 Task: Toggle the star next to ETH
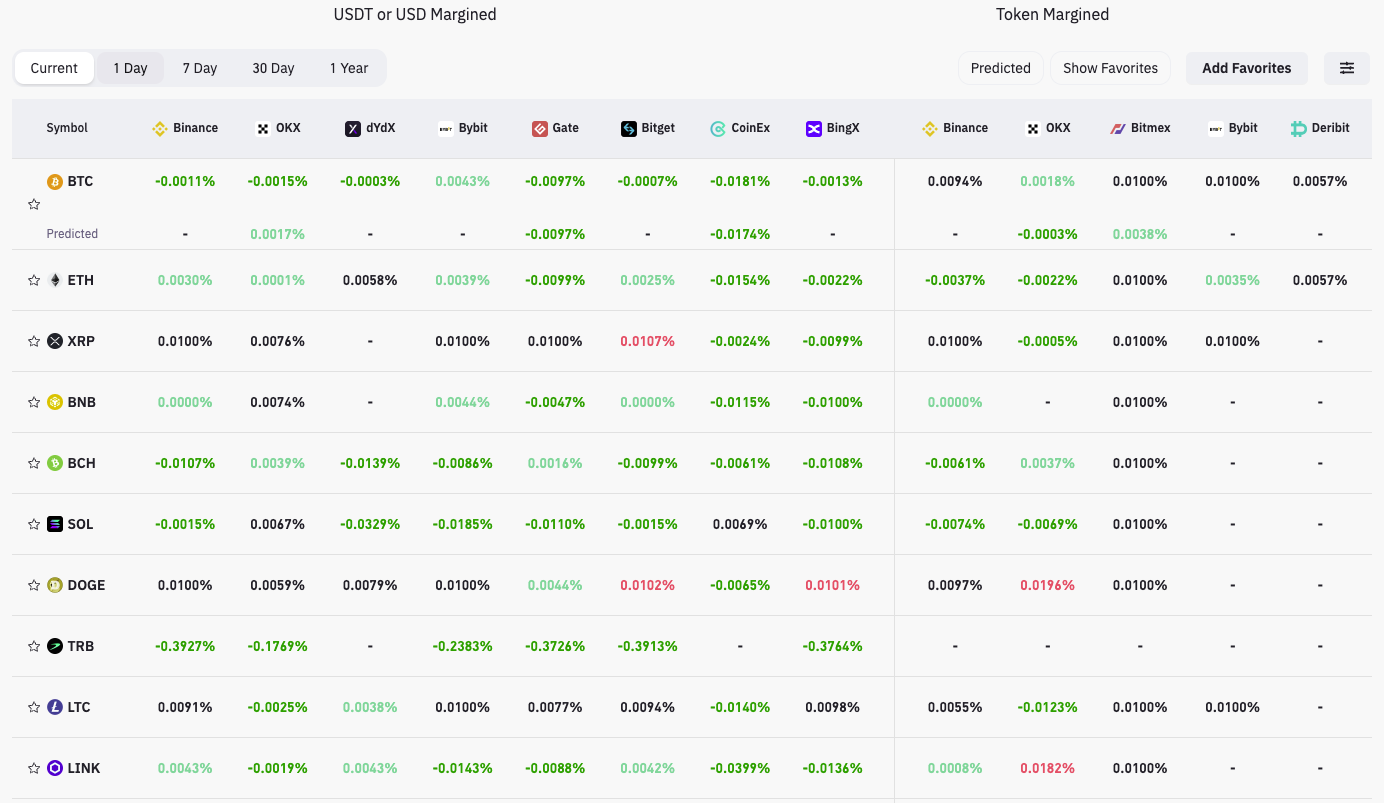point(33,280)
